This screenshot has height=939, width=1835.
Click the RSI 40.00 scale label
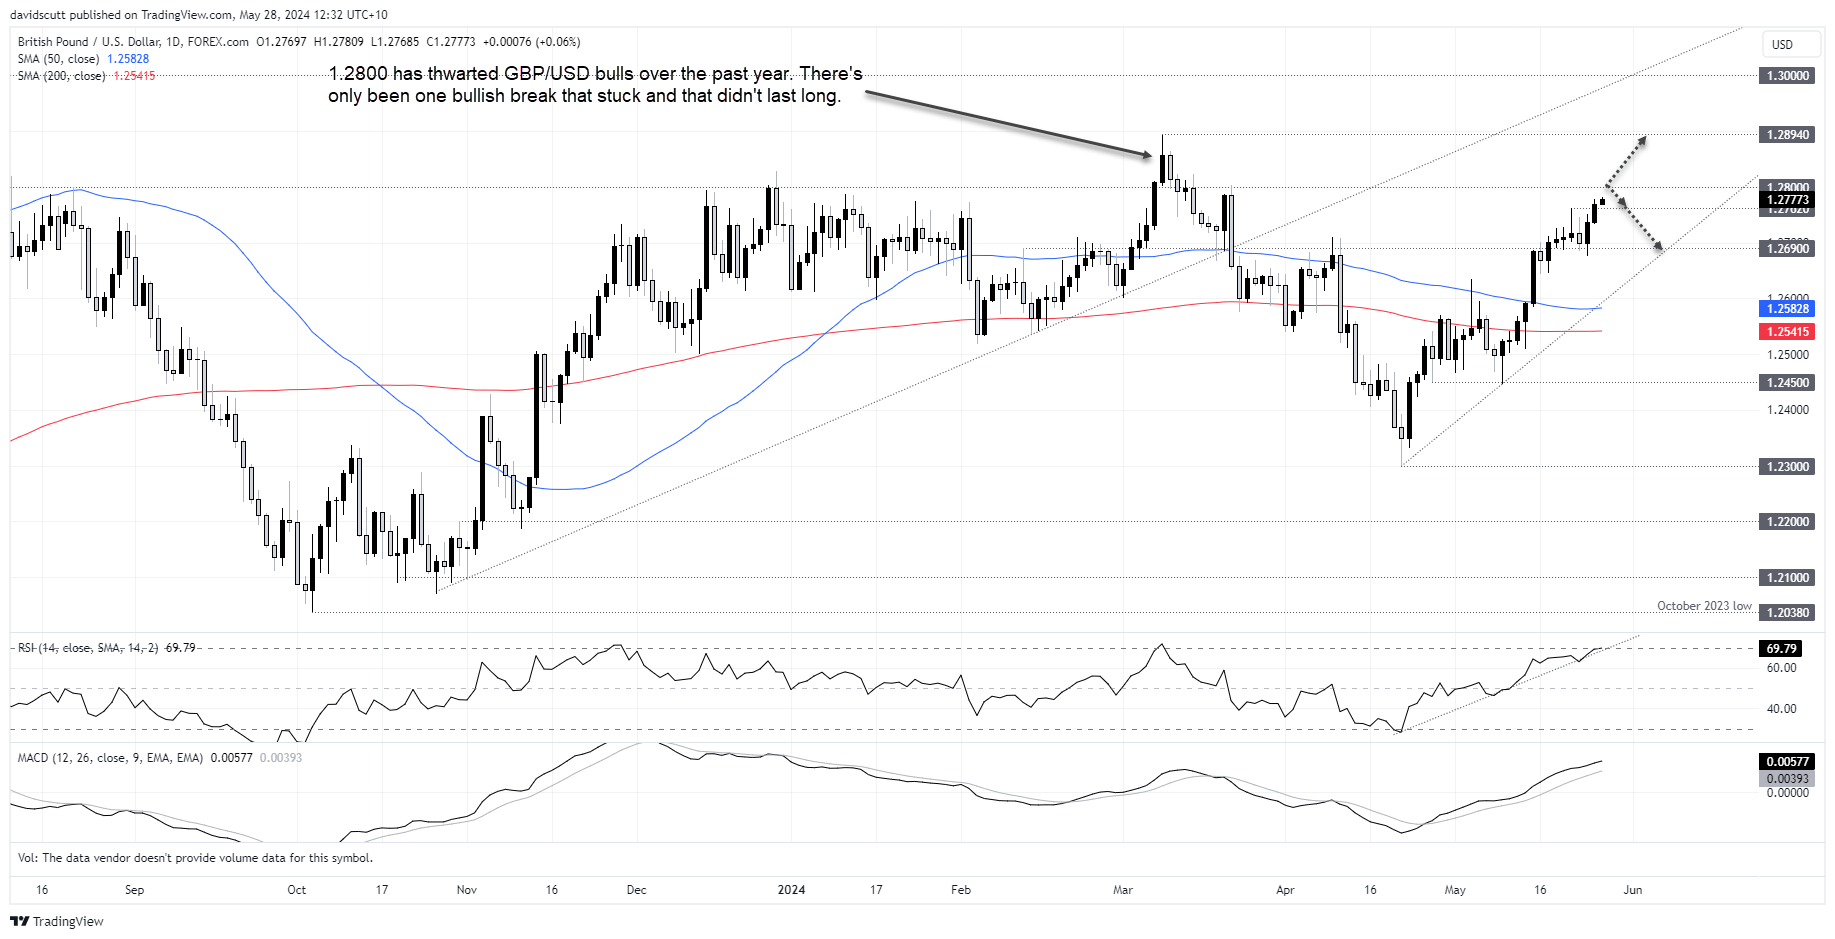point(1782,709)
